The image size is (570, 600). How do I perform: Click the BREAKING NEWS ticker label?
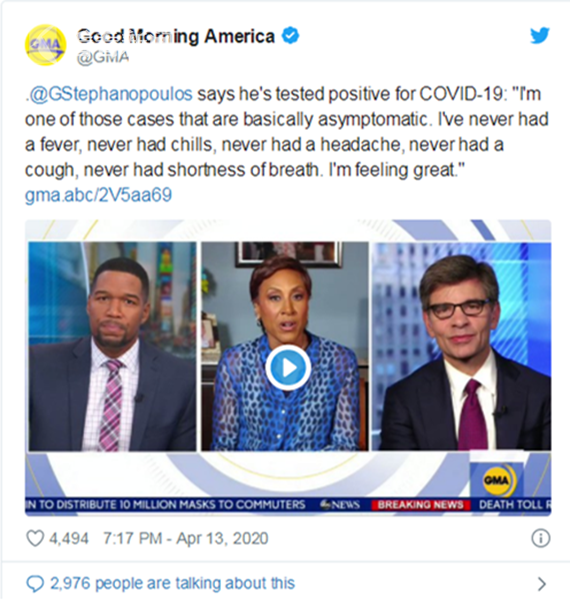point(420,505)
